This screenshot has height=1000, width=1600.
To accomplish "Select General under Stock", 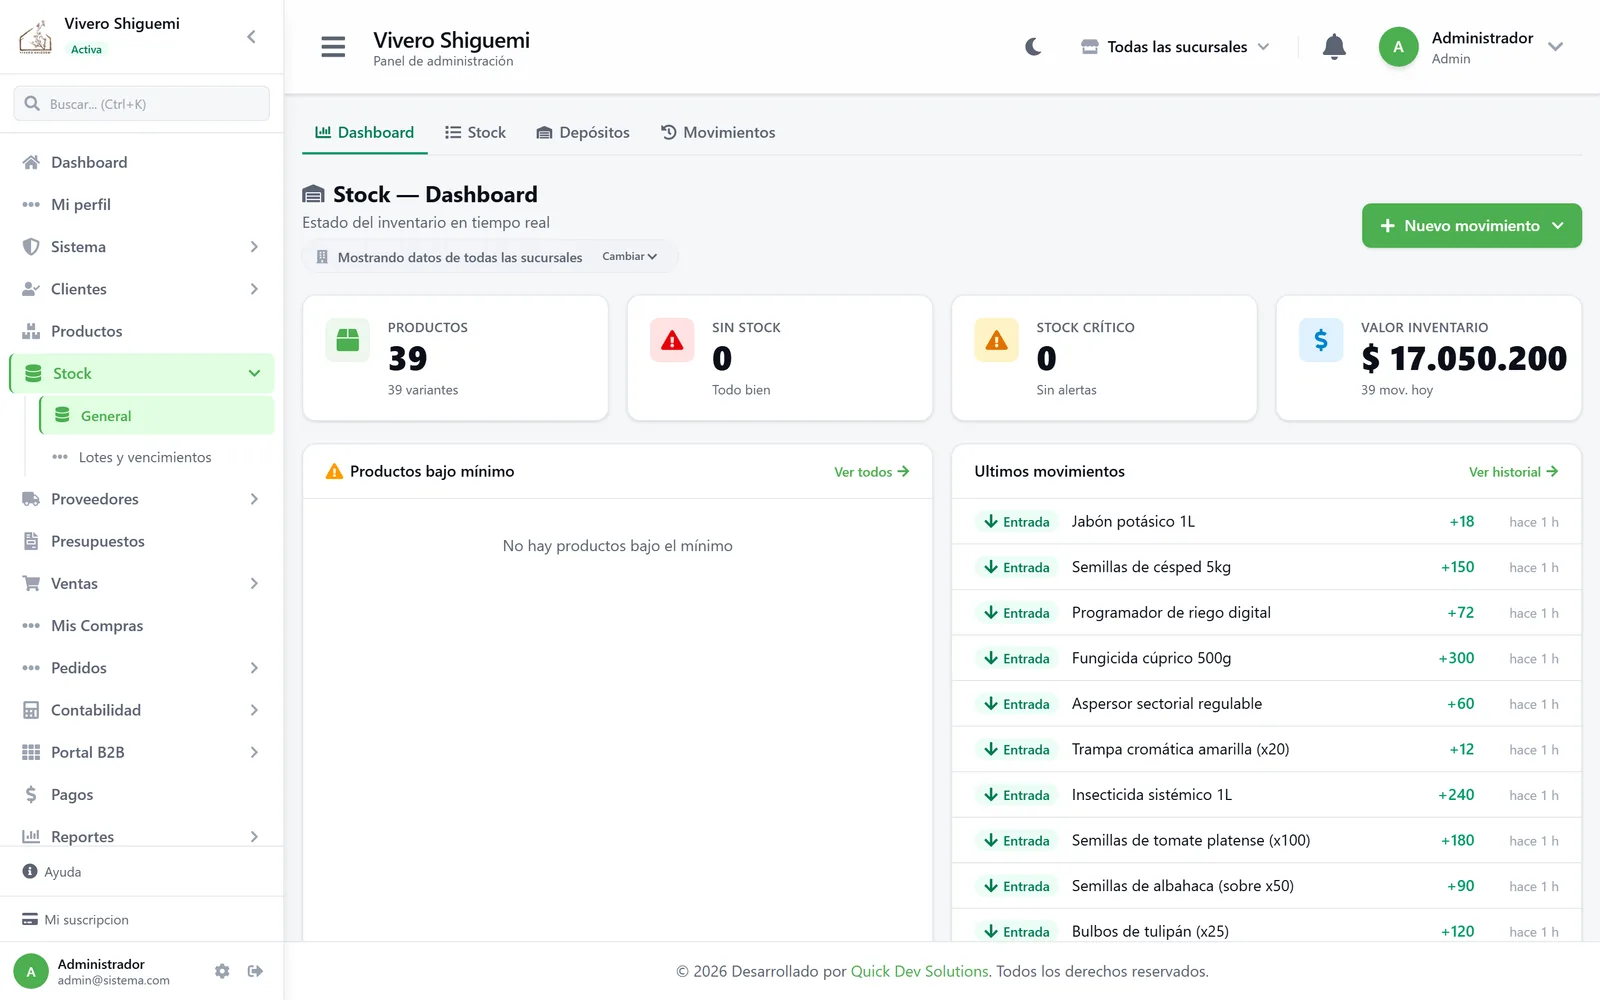I will pos(156,416).
